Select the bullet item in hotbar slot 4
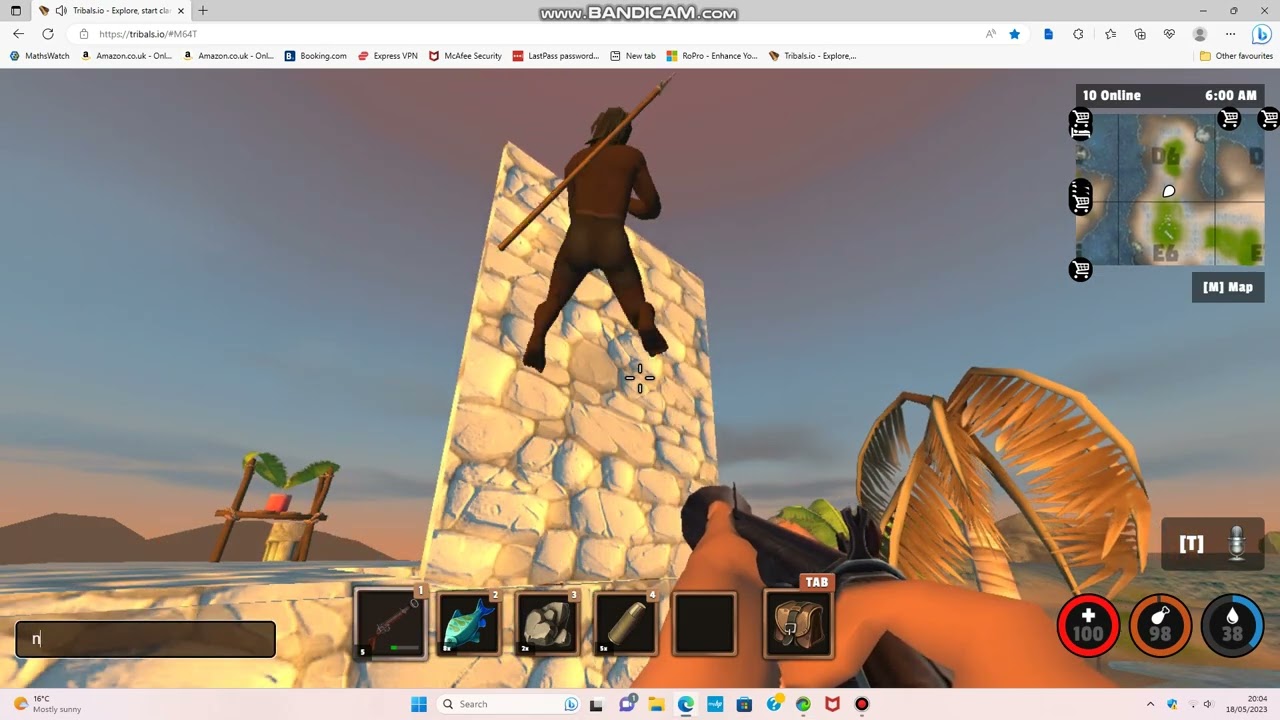 [626, 625]
